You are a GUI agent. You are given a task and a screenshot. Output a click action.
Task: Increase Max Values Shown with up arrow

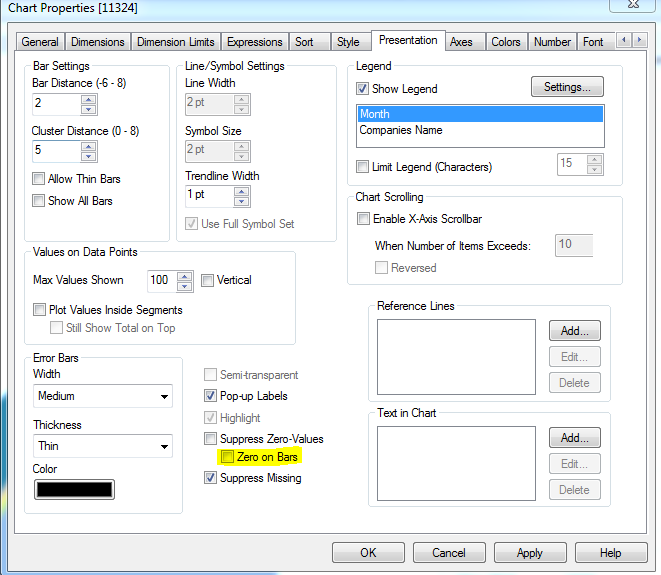tap(185, 277)
